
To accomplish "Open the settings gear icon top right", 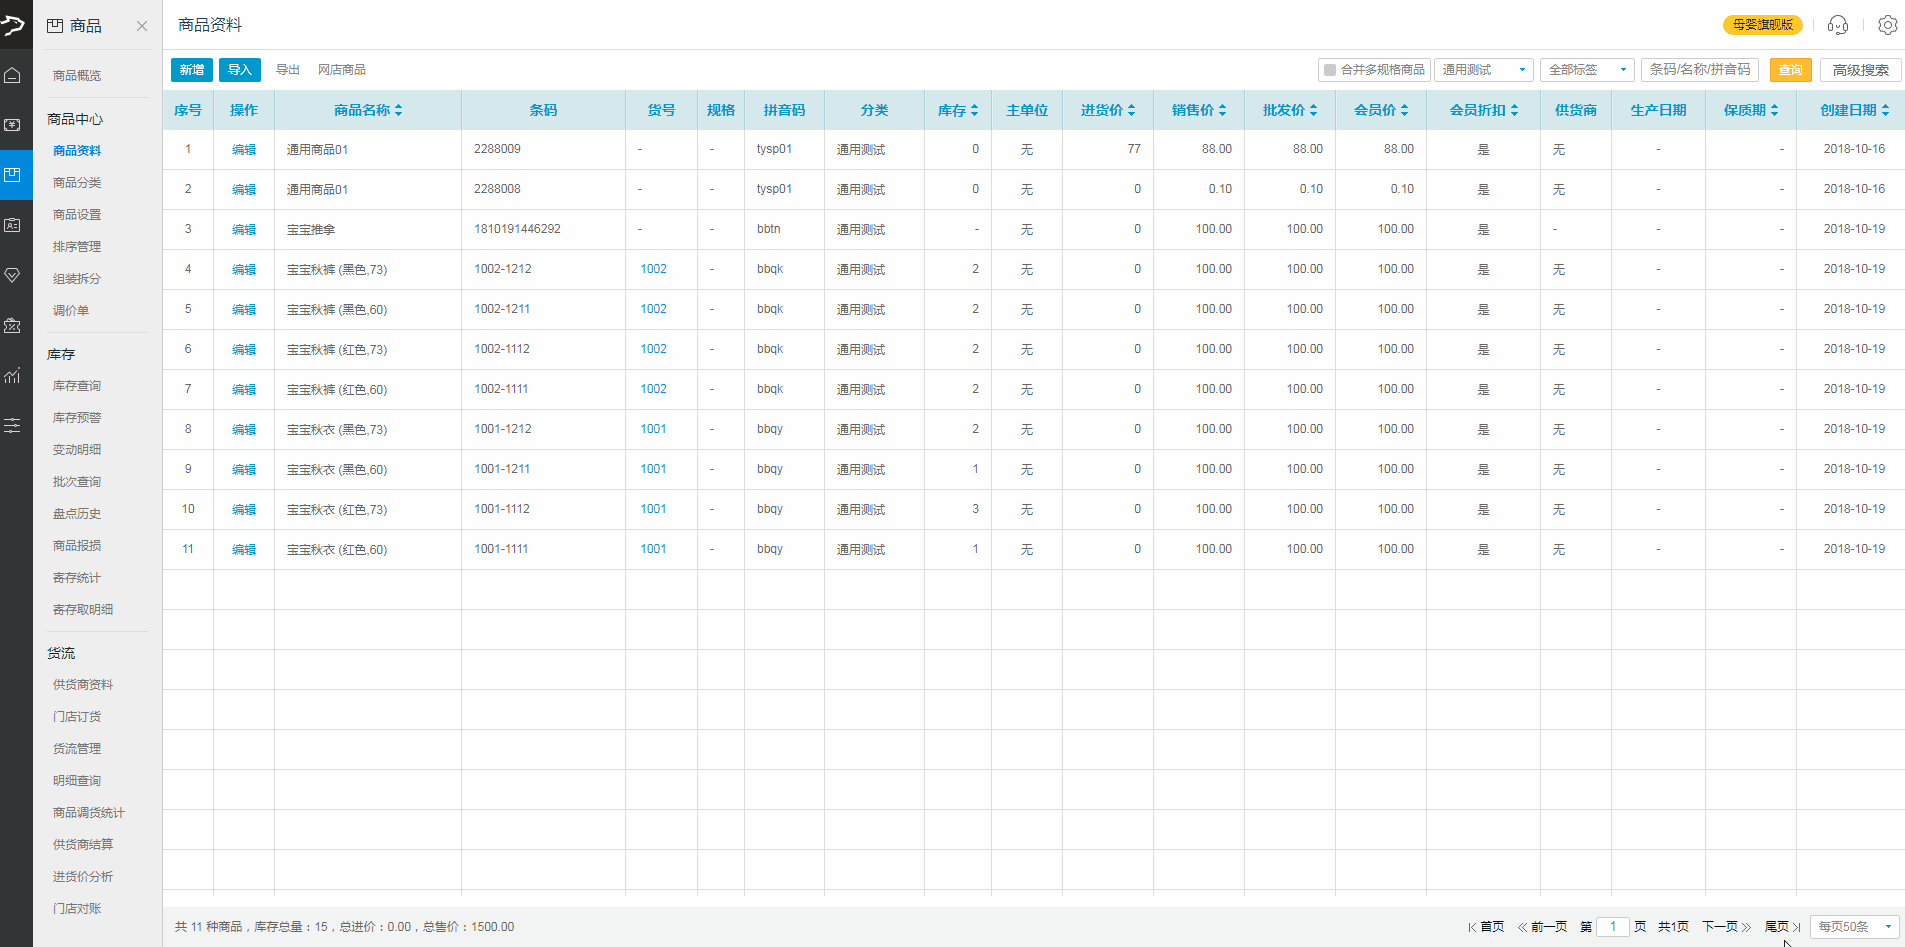I will pyautogui.click(x=1888, y=25).
